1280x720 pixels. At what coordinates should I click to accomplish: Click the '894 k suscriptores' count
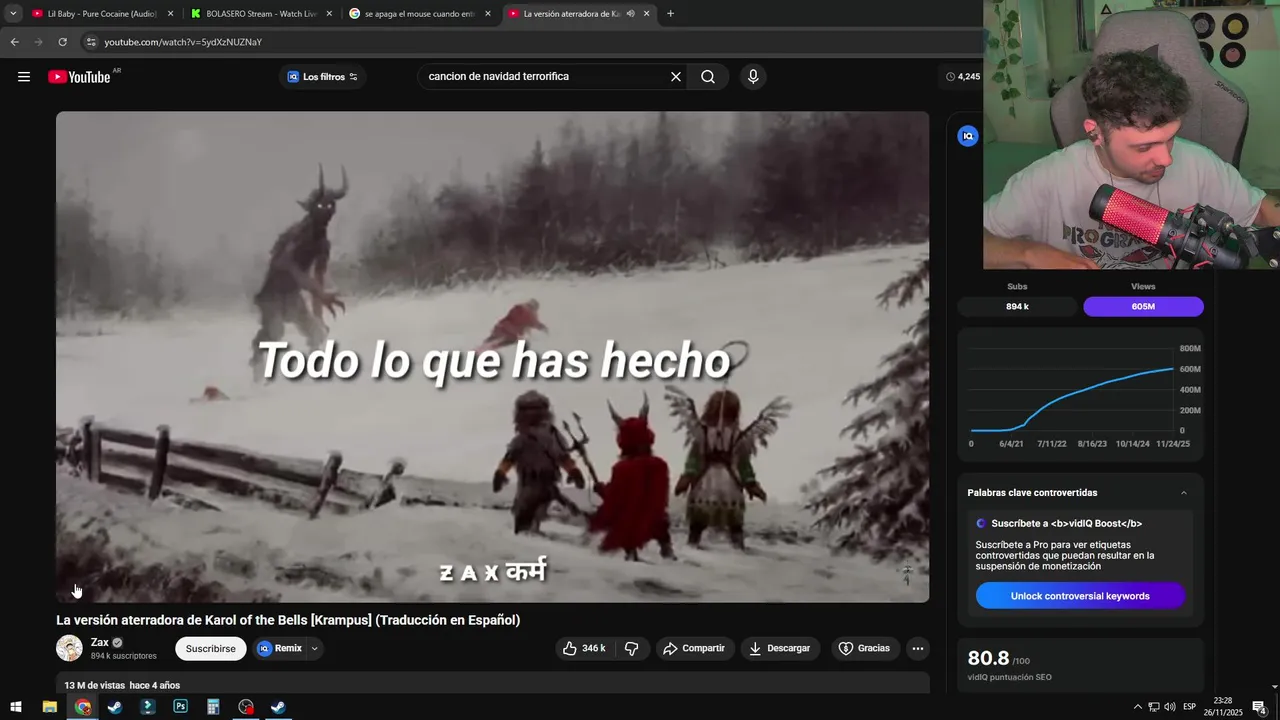point(124,656)
